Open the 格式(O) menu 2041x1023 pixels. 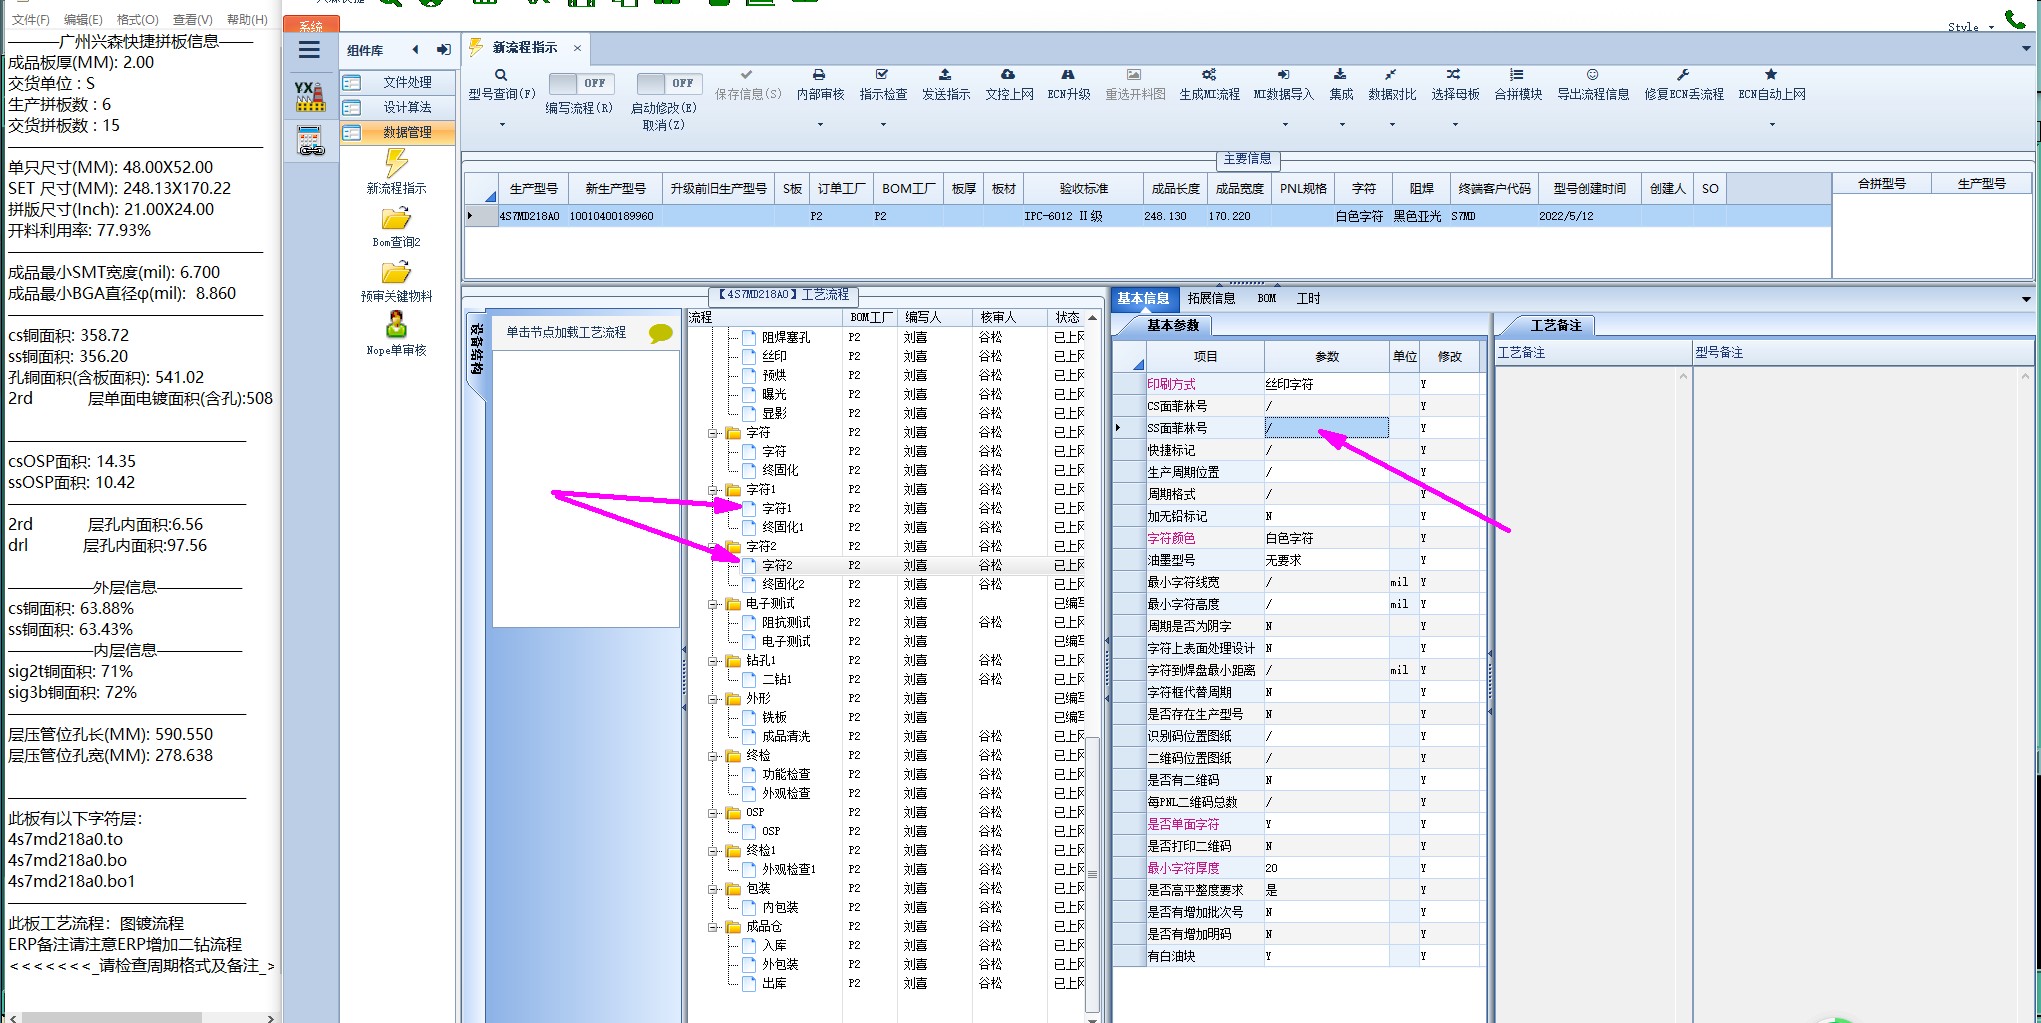pyautogui.click(x=138, y=19)
